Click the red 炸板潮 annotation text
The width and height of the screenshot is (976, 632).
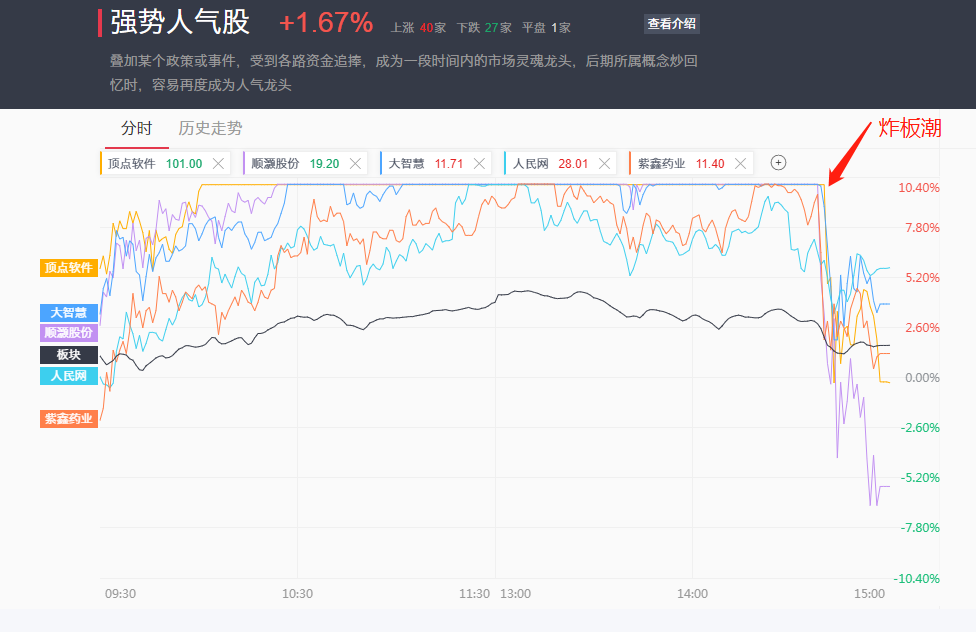coord(909,128)
